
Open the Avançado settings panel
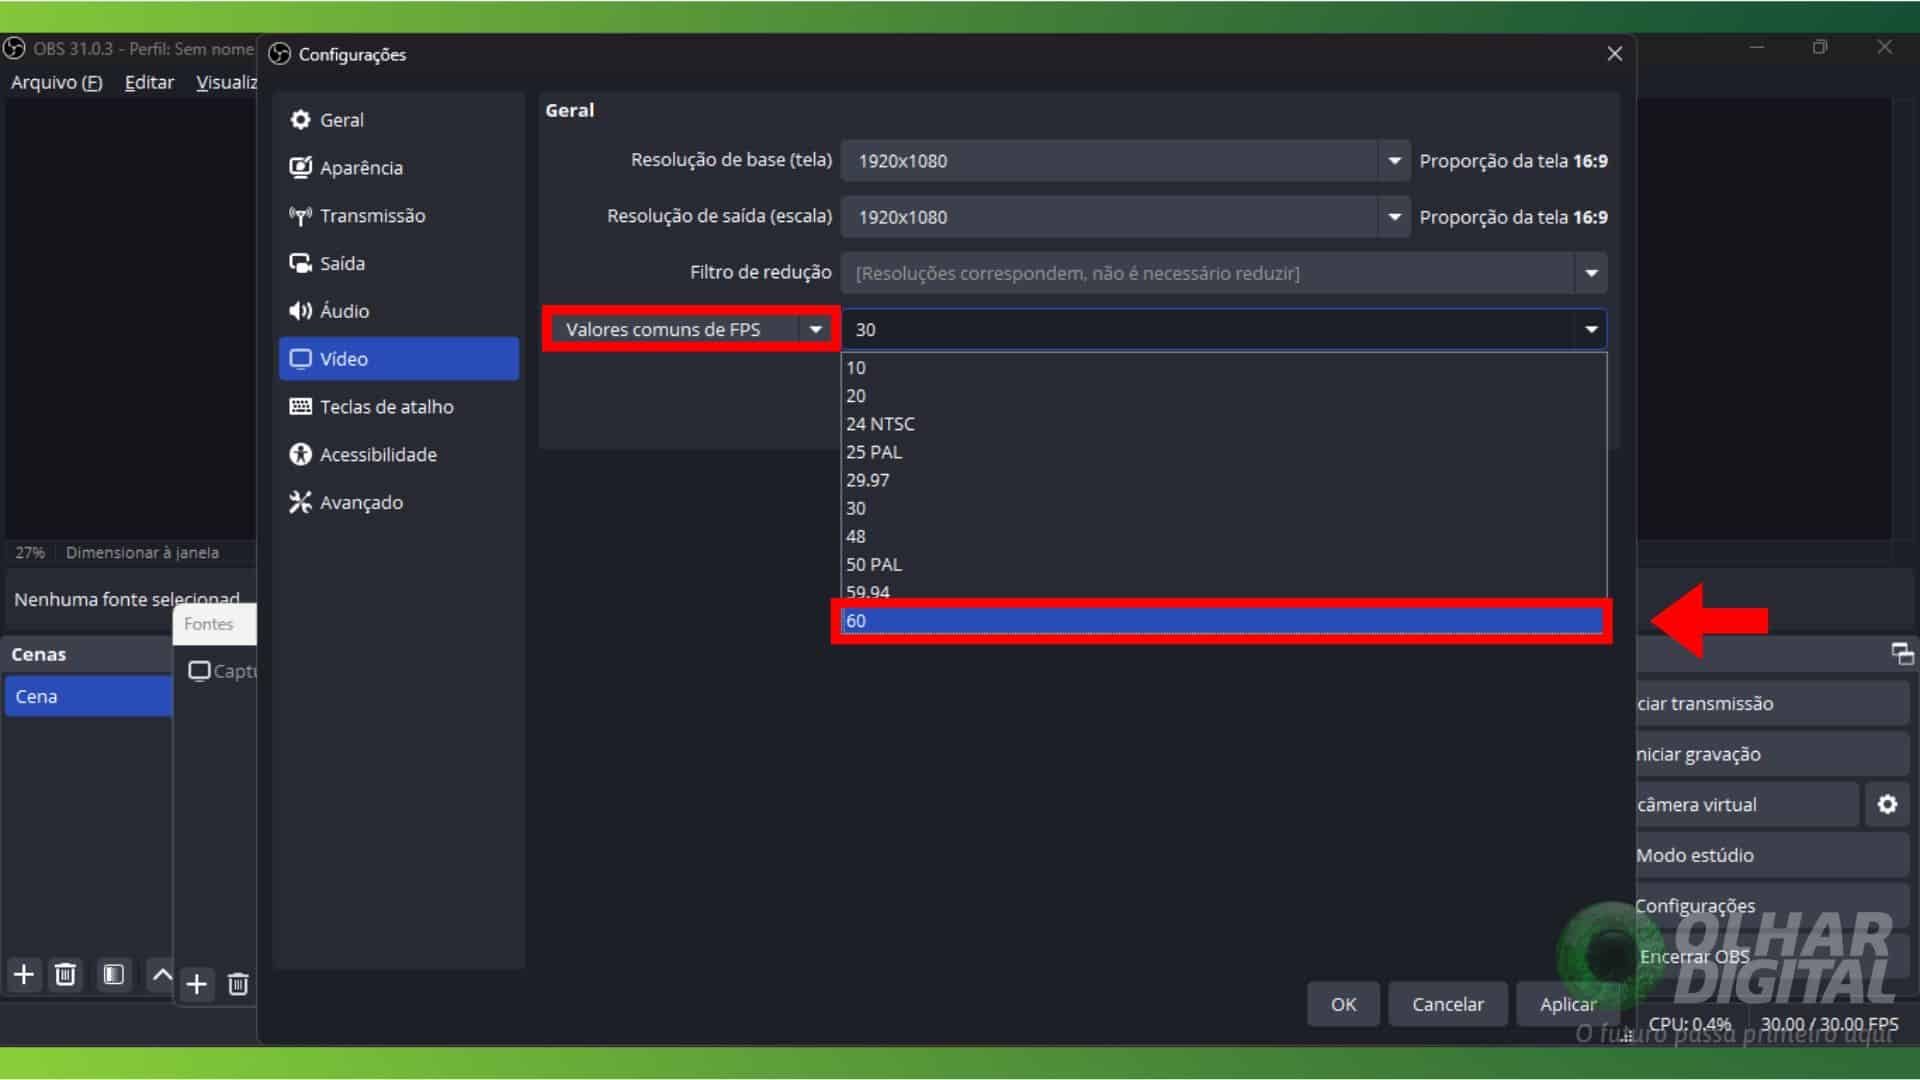[x=360, y=502]
